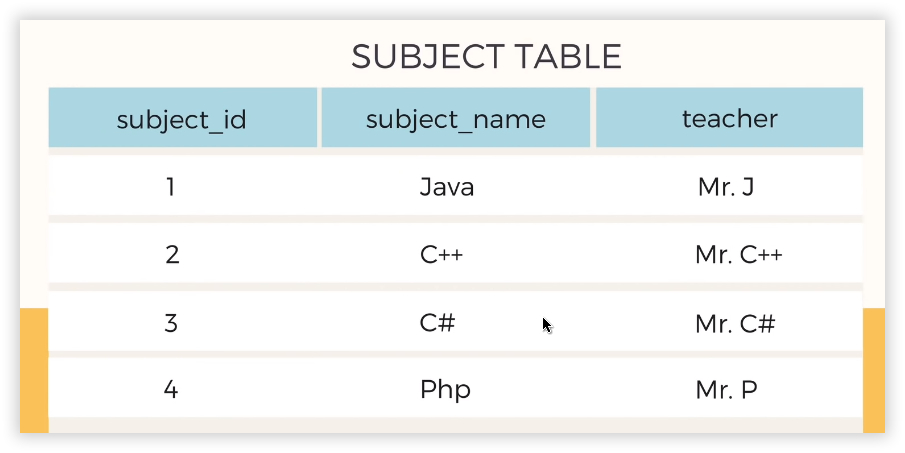Click subject_id cell with value 3
Image resolution: width=905 pixels, height=453 pixels.
pos(171,324)
